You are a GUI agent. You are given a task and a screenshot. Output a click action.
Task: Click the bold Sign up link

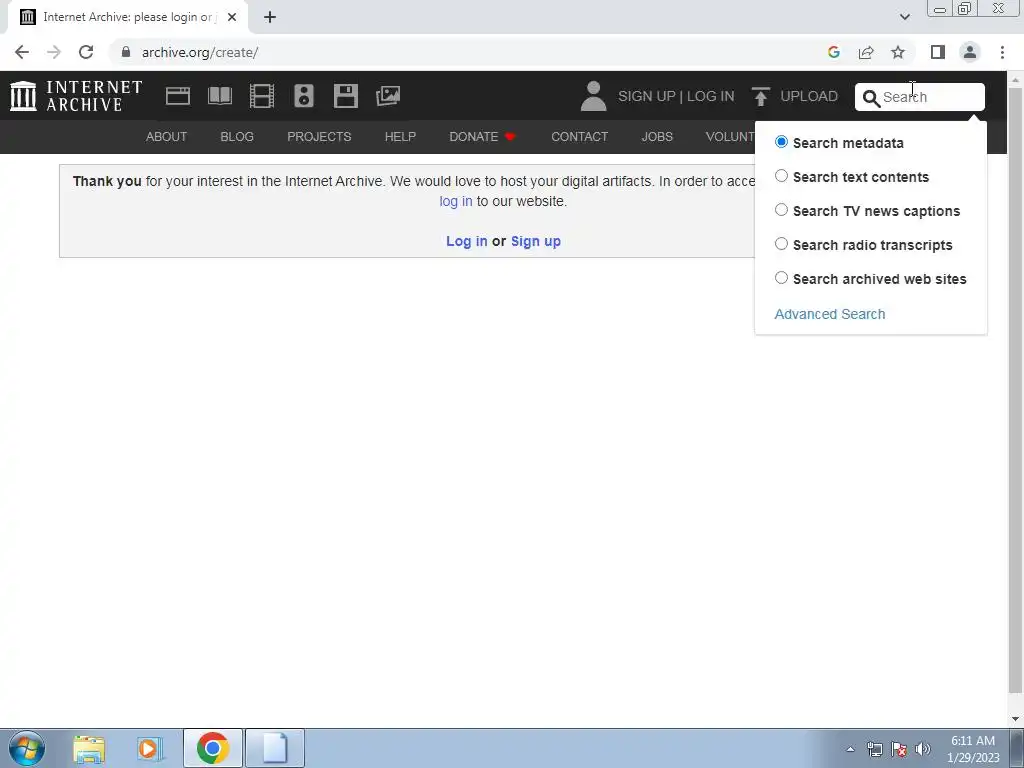[x=536, y=241]
